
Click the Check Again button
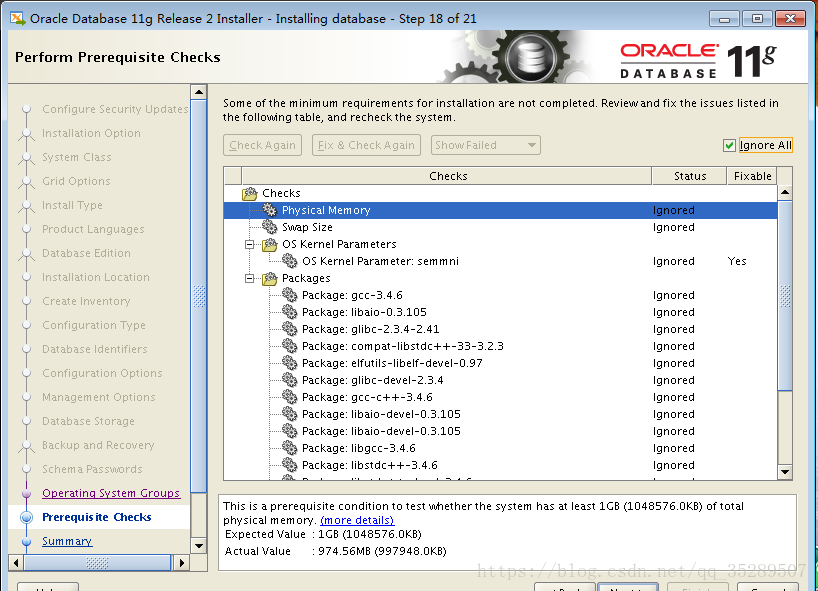pyautogui.click(x=262, y=145)
